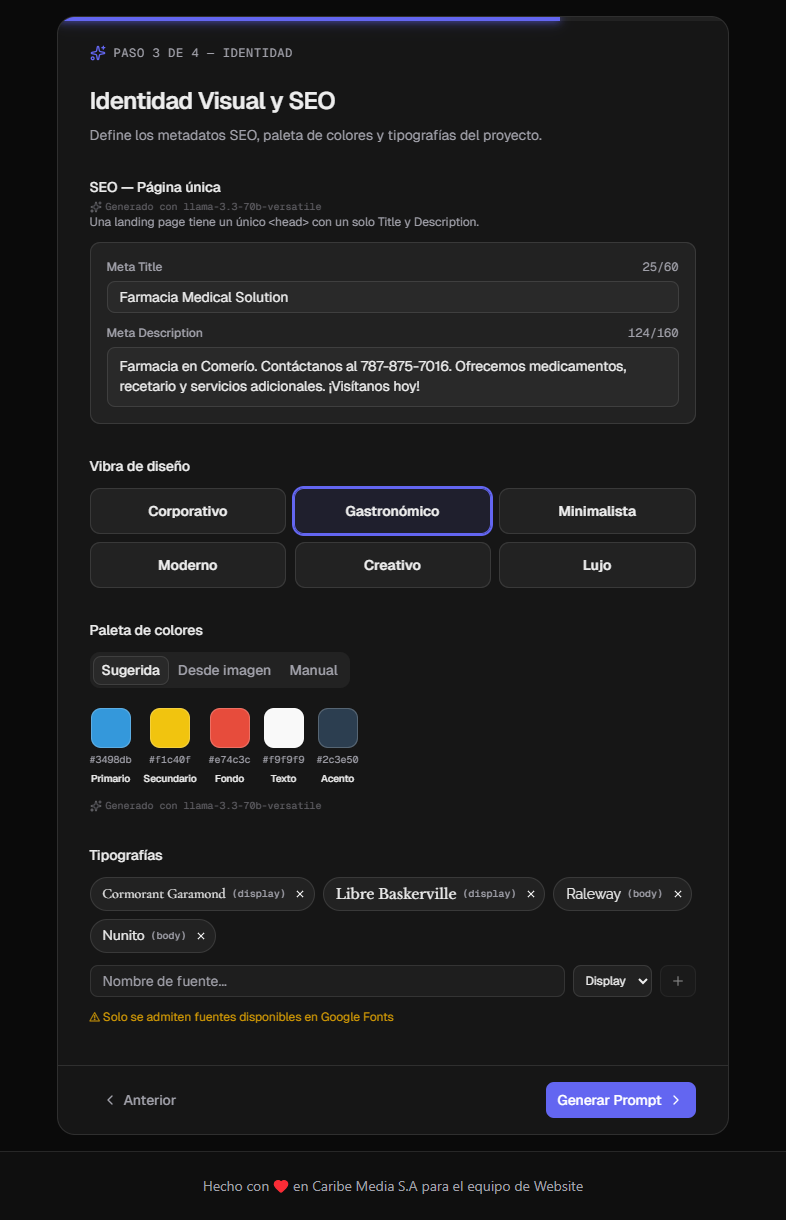Click the Hecho con Caribe Media footer text

pyautogui.click(x=393, y=1187)
